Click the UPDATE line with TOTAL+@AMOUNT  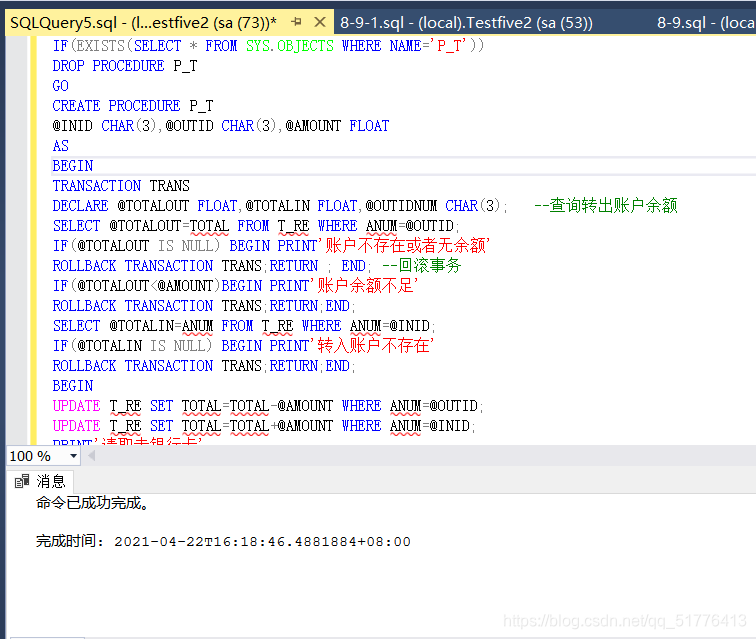pyautogui.click(x=264, y=426)
